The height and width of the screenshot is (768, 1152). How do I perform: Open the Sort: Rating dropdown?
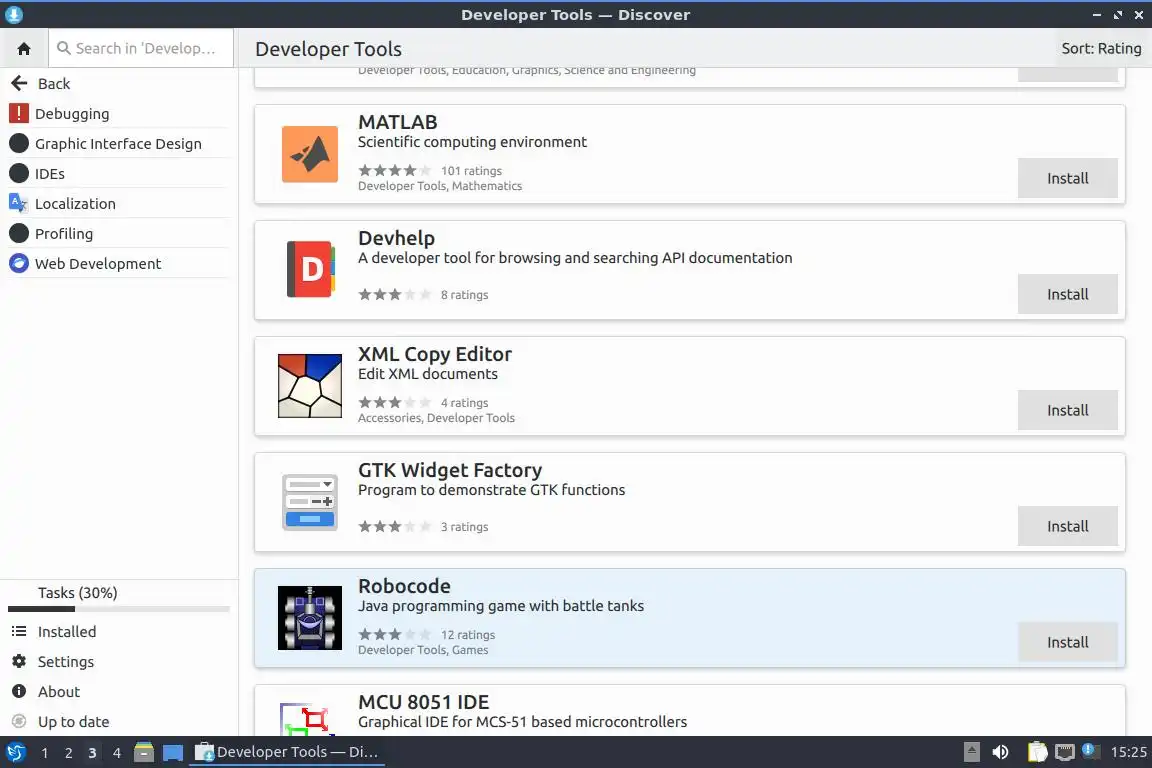tap(1101, 49)
